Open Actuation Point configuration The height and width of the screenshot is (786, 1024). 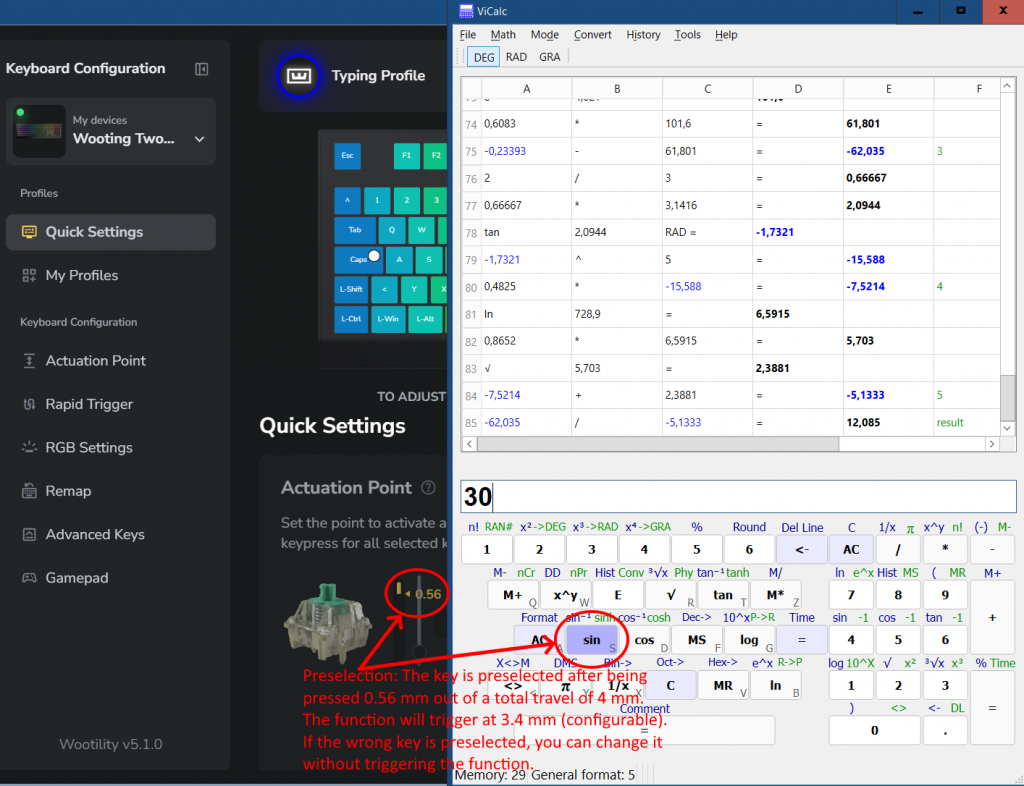[x=95, y=361]
